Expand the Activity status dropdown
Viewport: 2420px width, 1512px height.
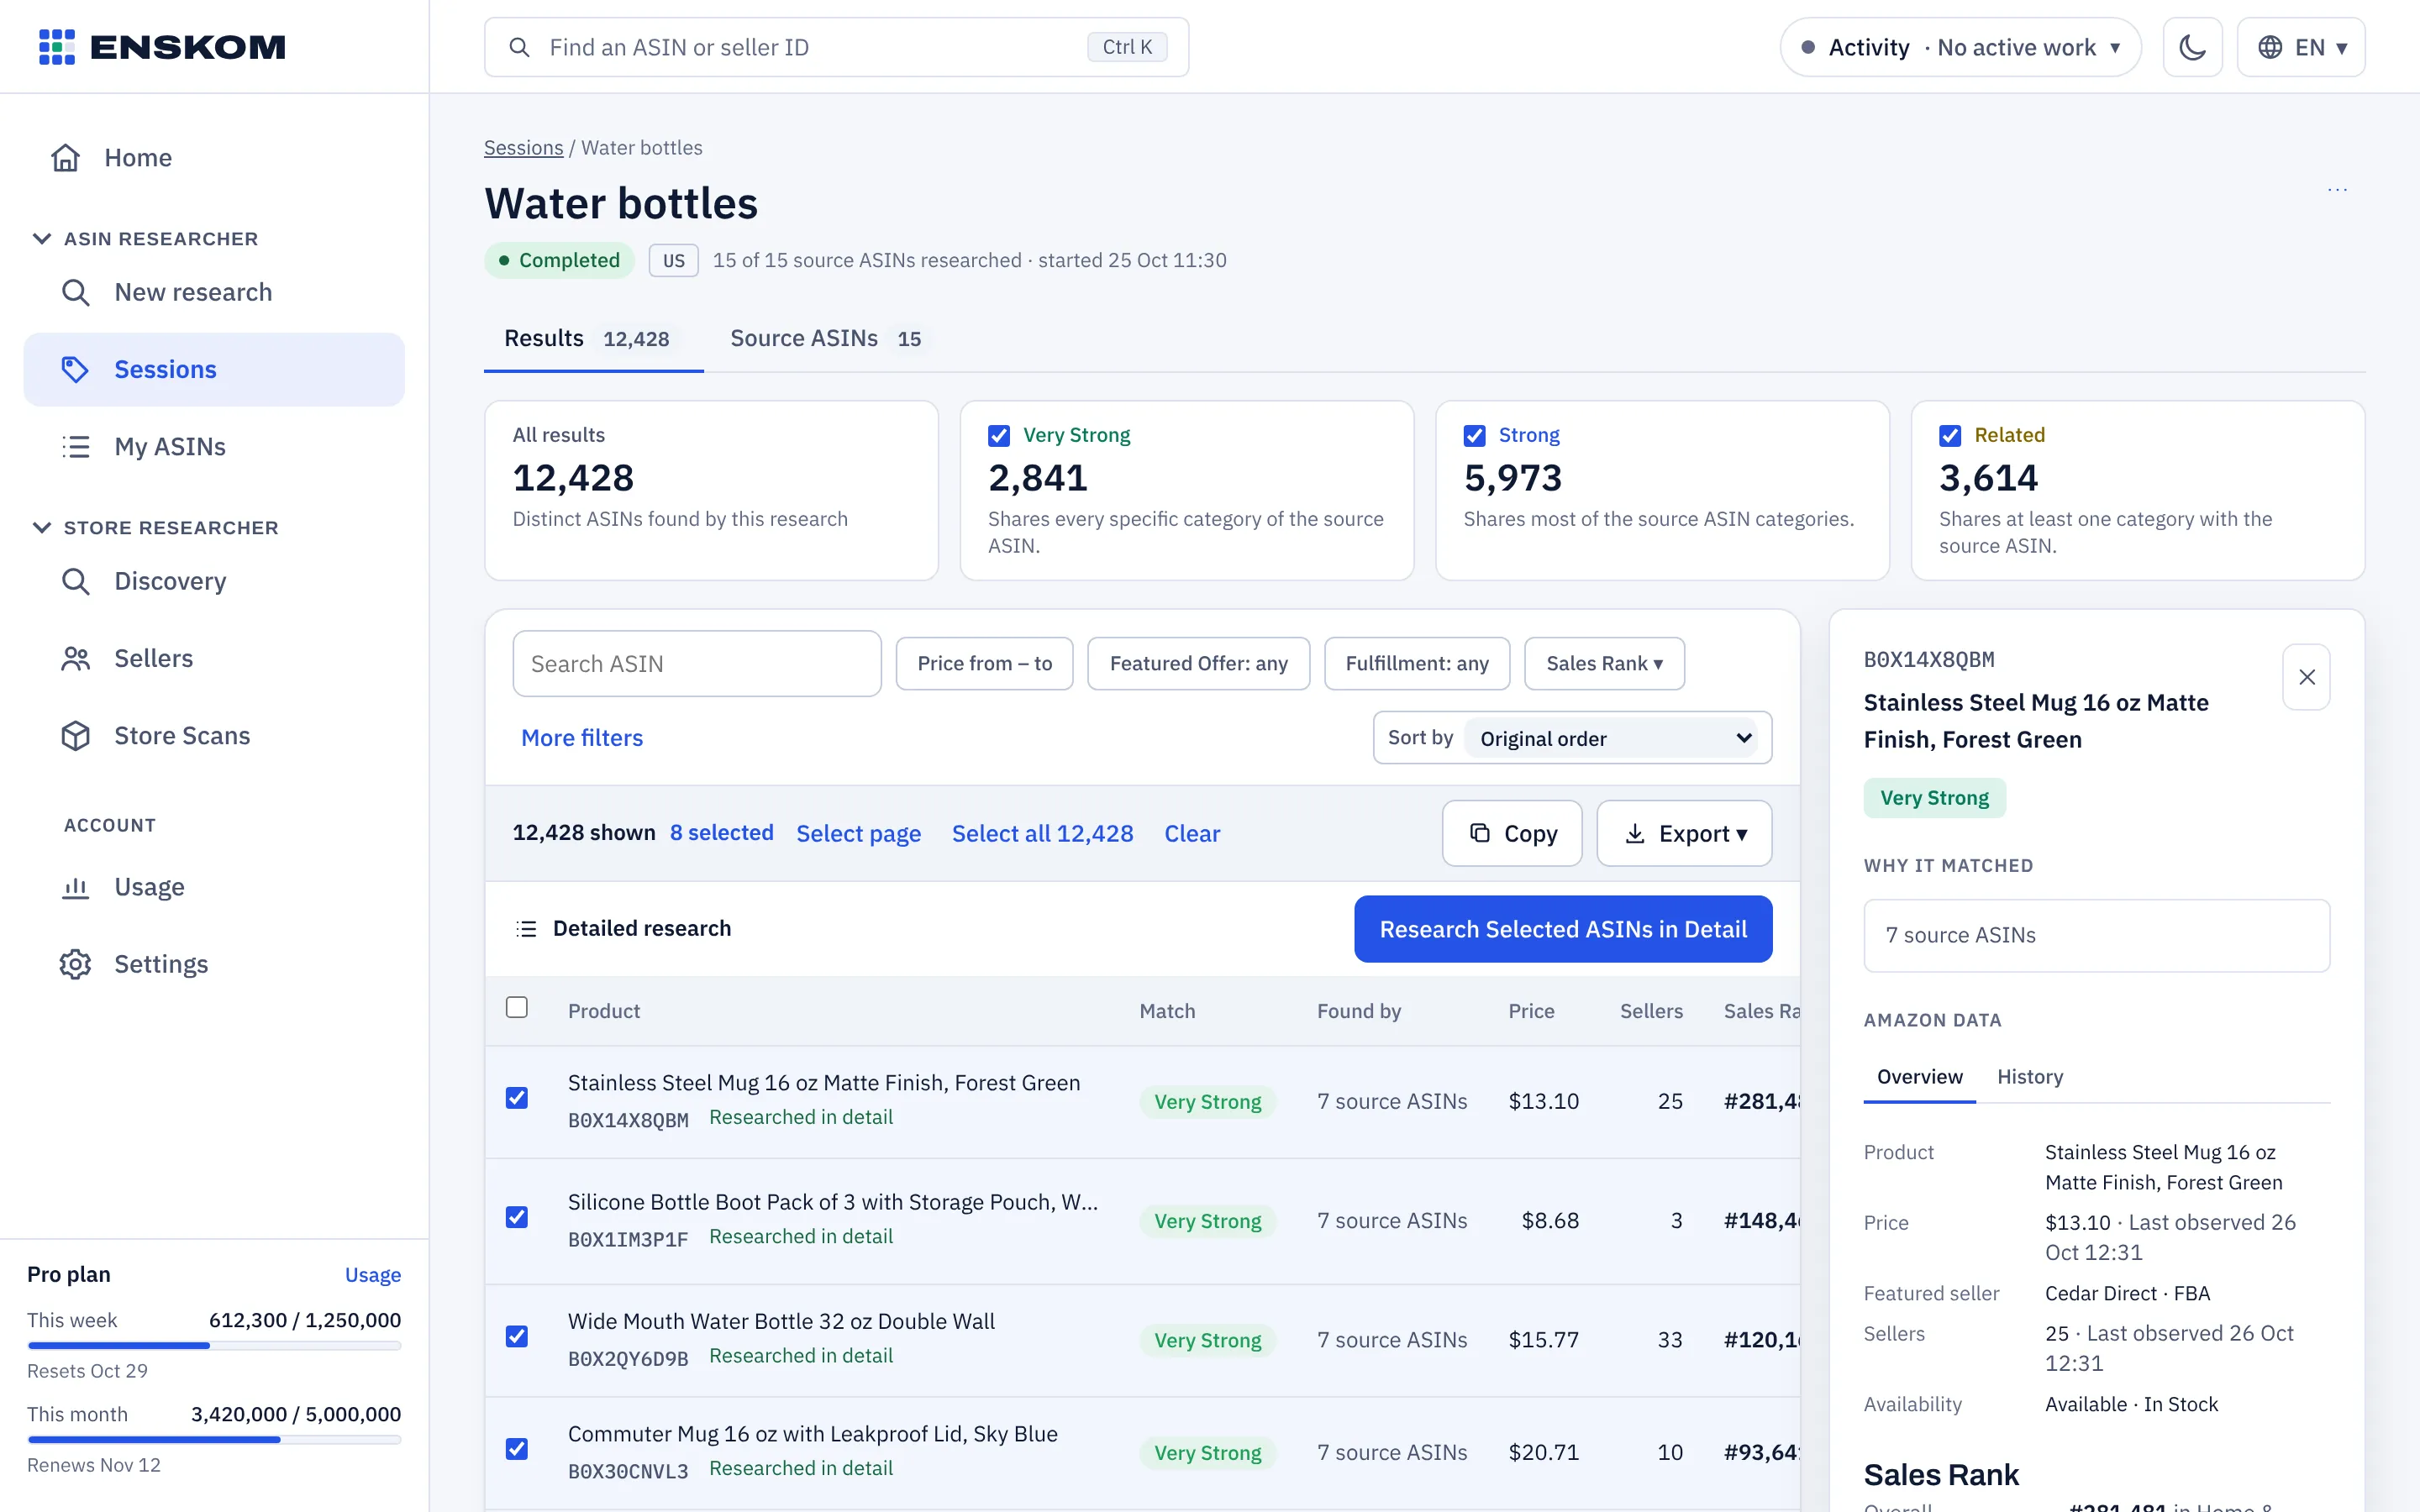click(x=1960, y=47)
